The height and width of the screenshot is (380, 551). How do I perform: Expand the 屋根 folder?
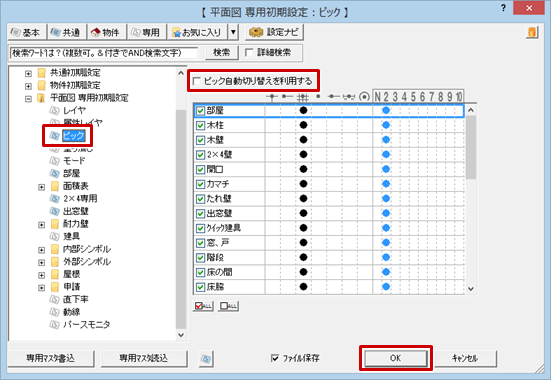[41, 275]
